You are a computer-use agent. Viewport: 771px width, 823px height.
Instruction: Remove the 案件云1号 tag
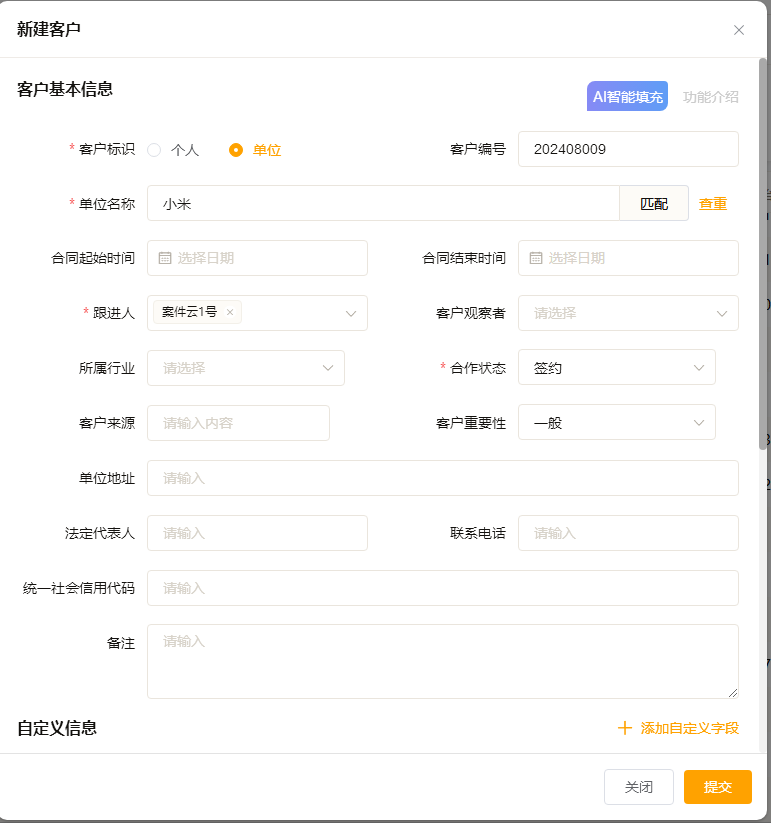click(x=230, y=312)
